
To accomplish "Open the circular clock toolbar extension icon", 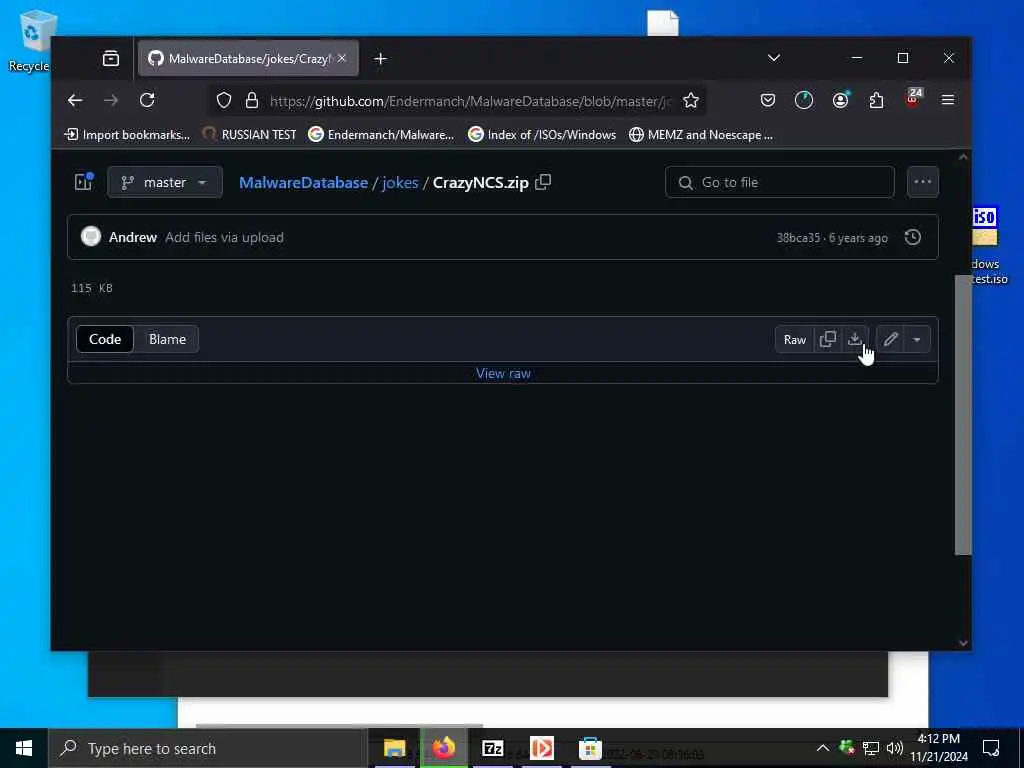I will coord(803,100).
